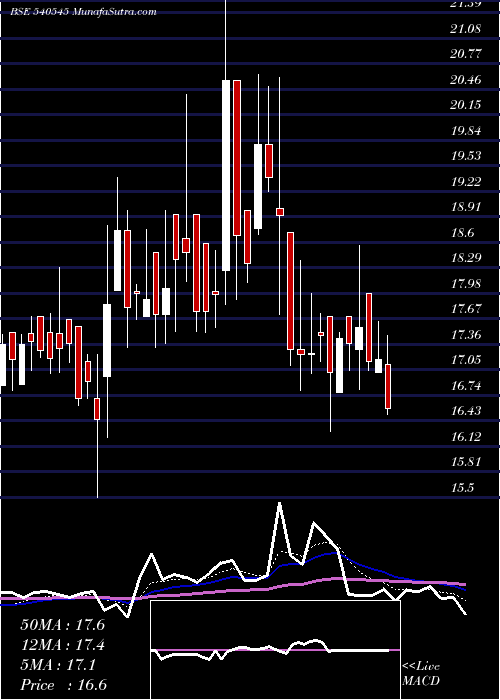
Task: Click the 17.05 price axis label
Action: [x=466, y=360]
